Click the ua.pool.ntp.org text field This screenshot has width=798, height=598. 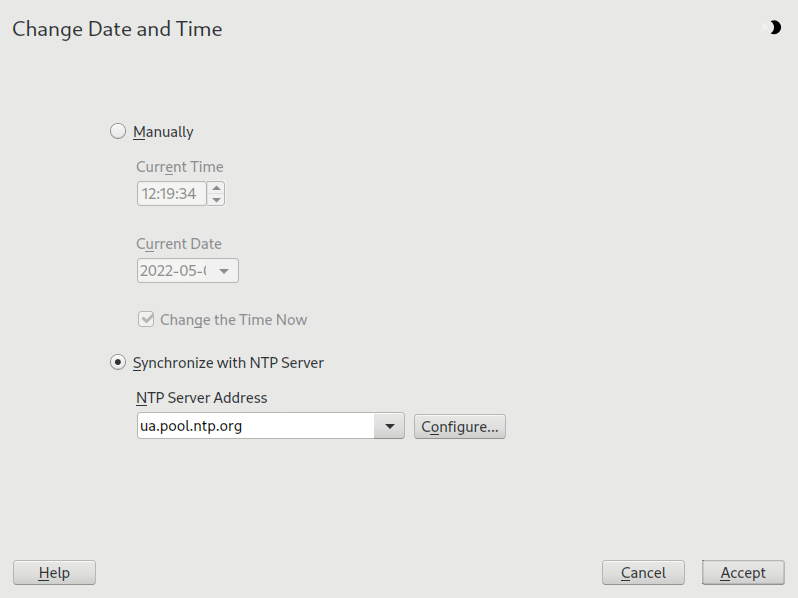(x=254, y=427)
